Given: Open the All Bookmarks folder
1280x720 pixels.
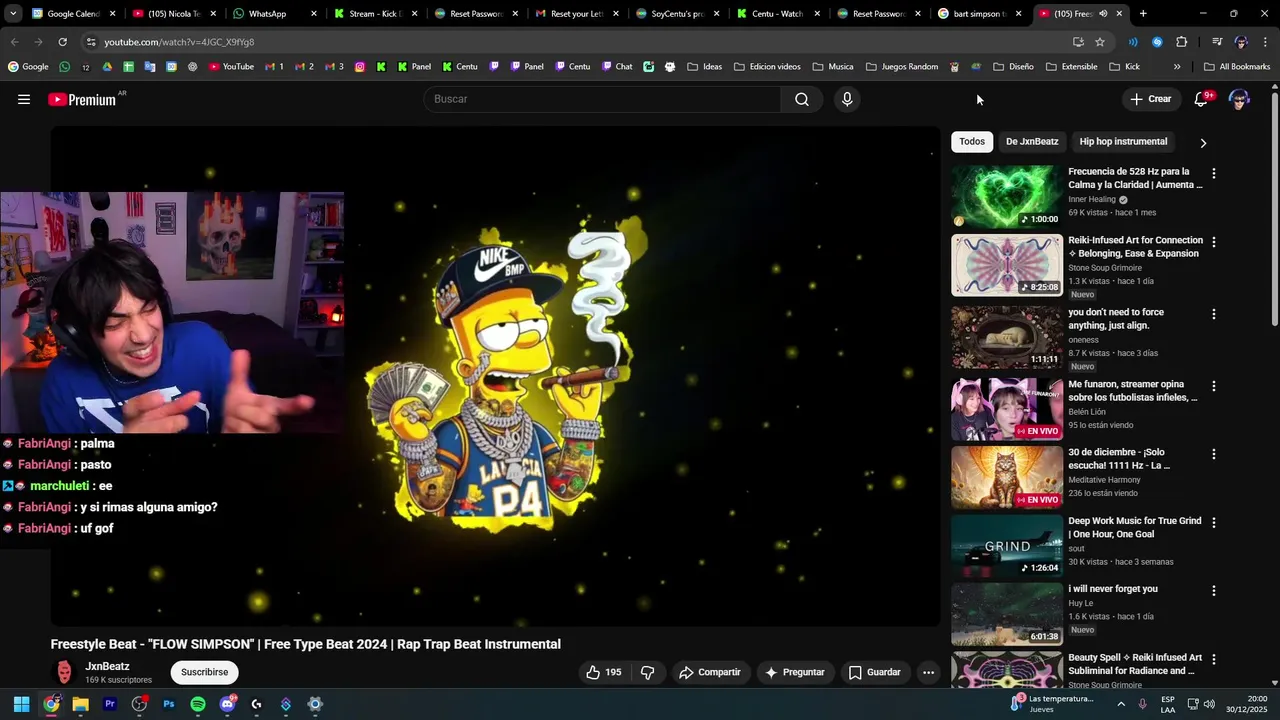Looking at the screenshot, I should click(1237, 67).
